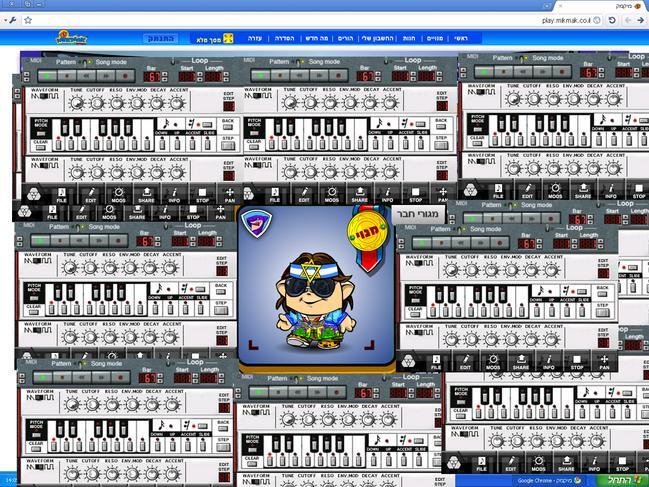Click PAN in synth toolbar right of avatar card
This screenshot has height=487, width=649.
[x=604, y=362]
